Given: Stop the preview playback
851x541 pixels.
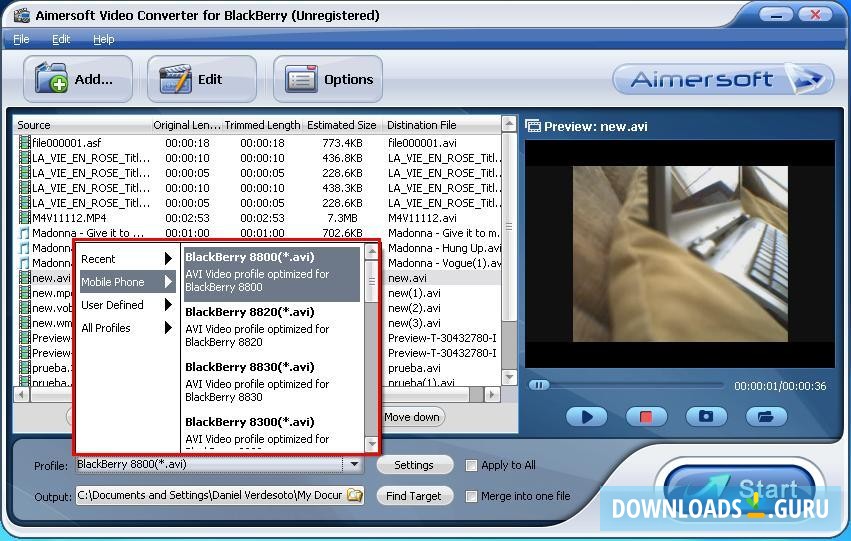Looking at the screenshot, I should pyautogui.click(x=646, y=417).
